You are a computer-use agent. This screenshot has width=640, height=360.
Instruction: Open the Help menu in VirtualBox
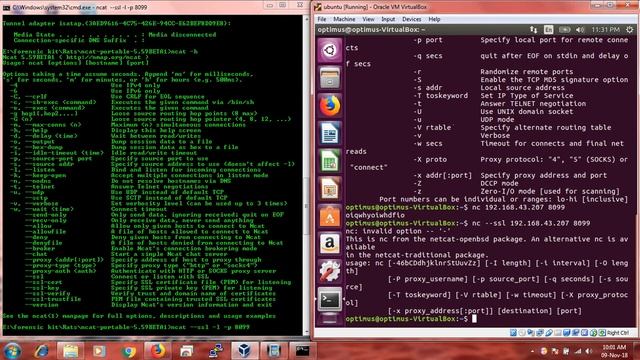tap(434, 19)
